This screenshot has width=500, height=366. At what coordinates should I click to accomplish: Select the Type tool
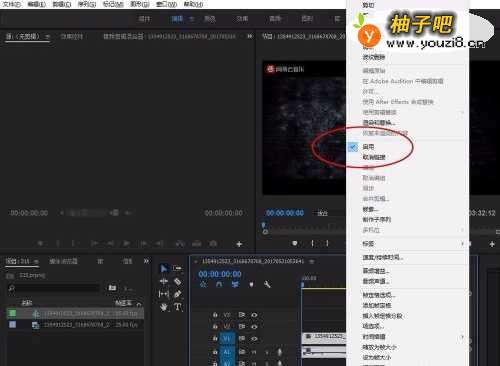click(178, 307)
